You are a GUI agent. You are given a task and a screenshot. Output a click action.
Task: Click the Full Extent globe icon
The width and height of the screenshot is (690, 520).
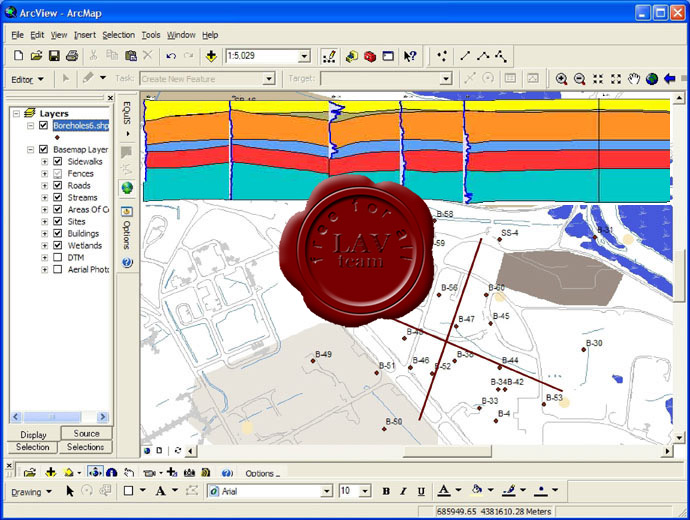[x=652, y=79]
